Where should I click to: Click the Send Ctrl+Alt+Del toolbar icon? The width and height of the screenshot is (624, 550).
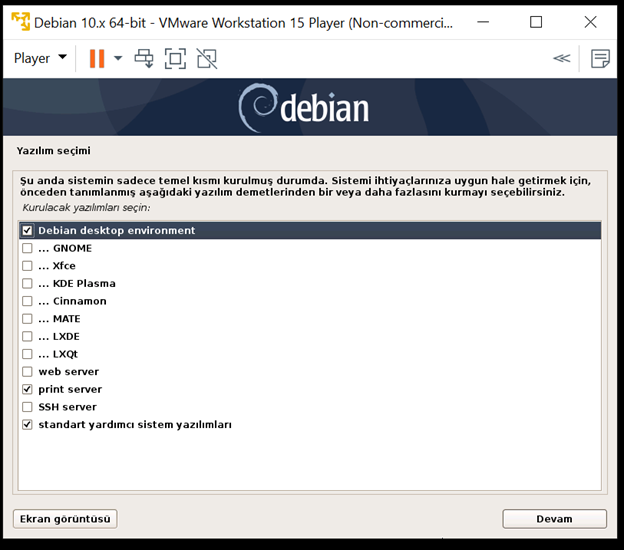coord(144,59)
